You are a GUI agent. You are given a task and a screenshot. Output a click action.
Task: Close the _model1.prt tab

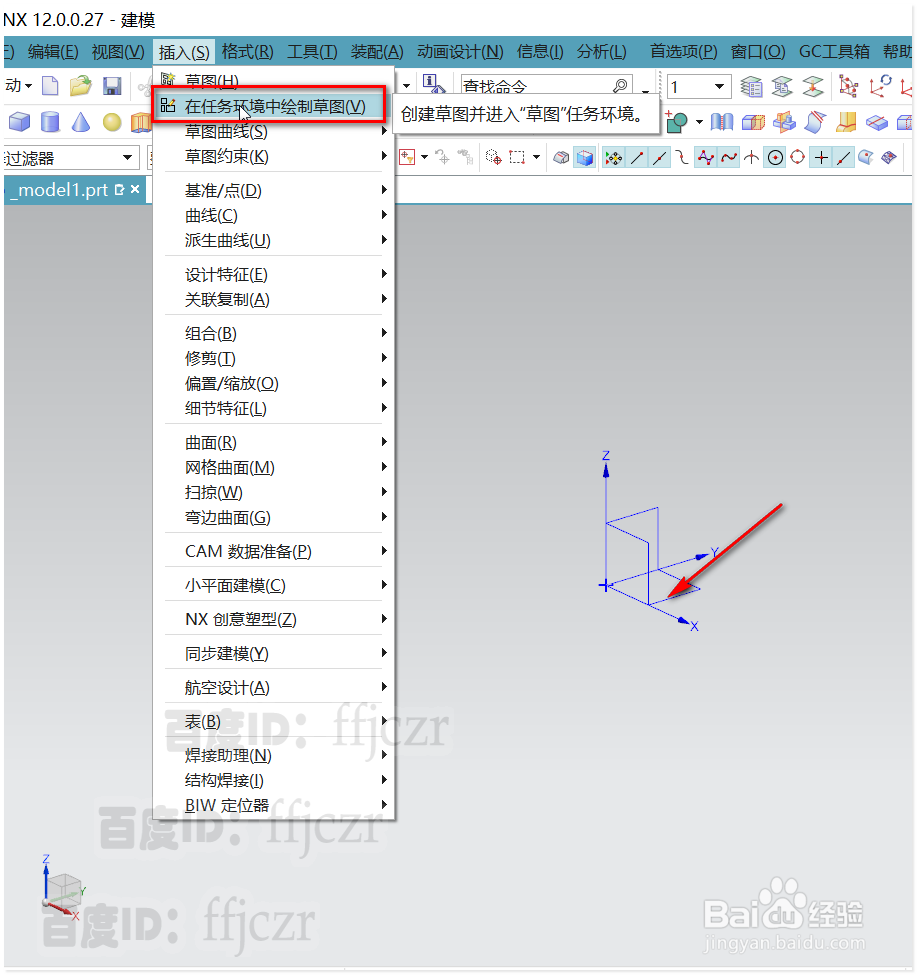coord(135,189)
